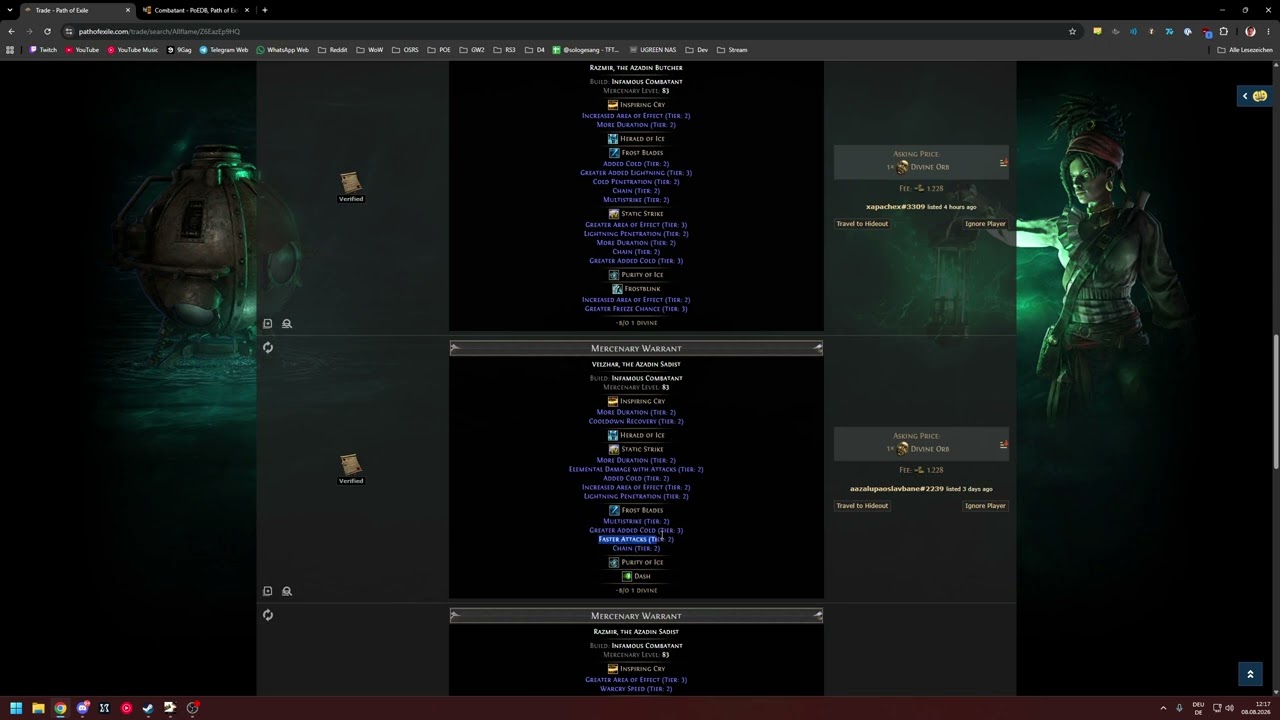Click seller name xapachex#3309
This screenshot has height=720, width=1280.
coord(895,207)
